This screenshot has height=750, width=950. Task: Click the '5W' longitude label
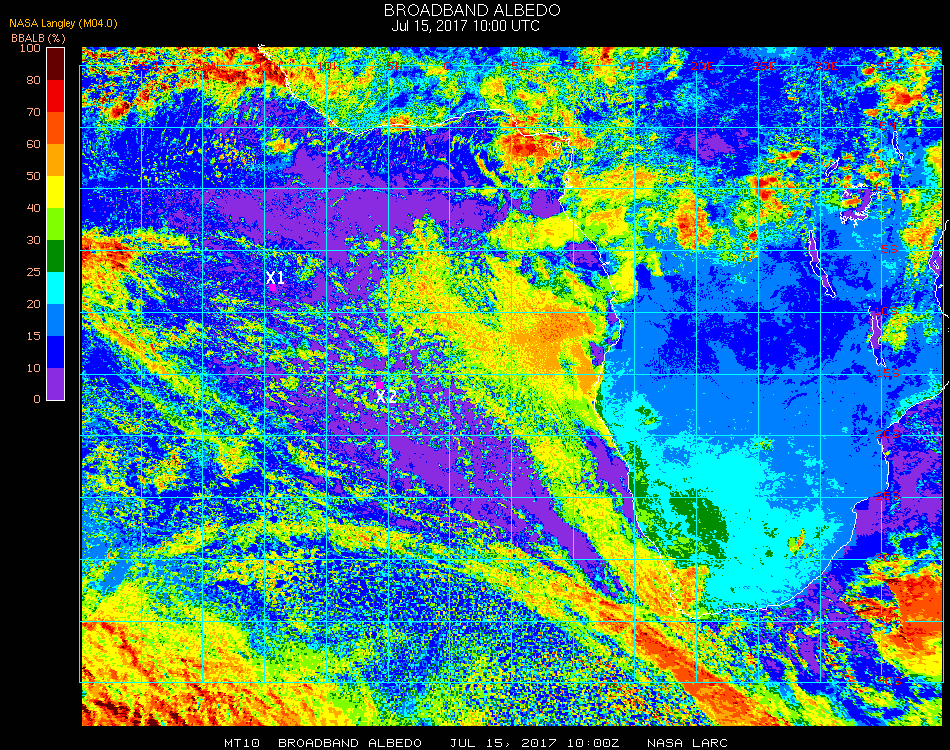coord(395,65)
